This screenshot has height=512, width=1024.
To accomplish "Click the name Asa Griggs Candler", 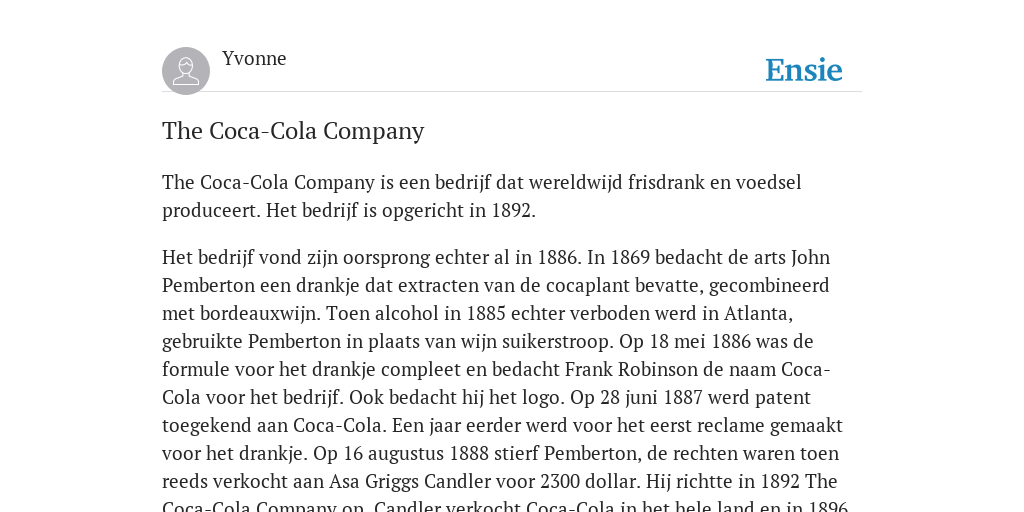I will 409,482.
